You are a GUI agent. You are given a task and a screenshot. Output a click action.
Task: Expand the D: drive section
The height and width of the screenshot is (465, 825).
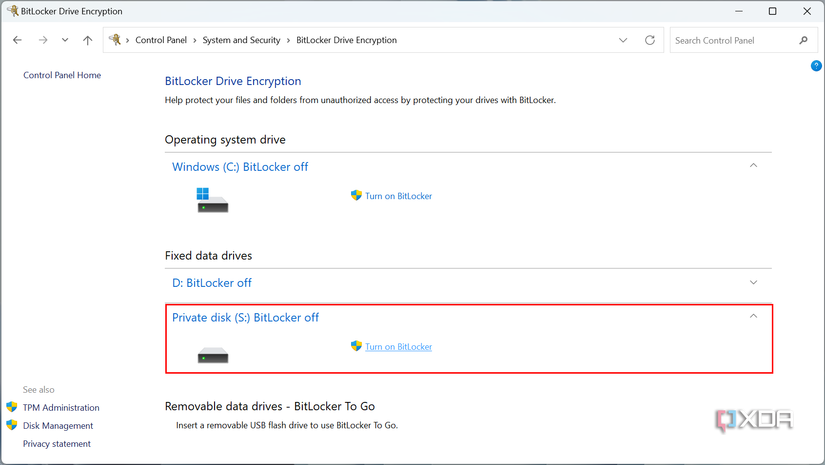(753, 282)
